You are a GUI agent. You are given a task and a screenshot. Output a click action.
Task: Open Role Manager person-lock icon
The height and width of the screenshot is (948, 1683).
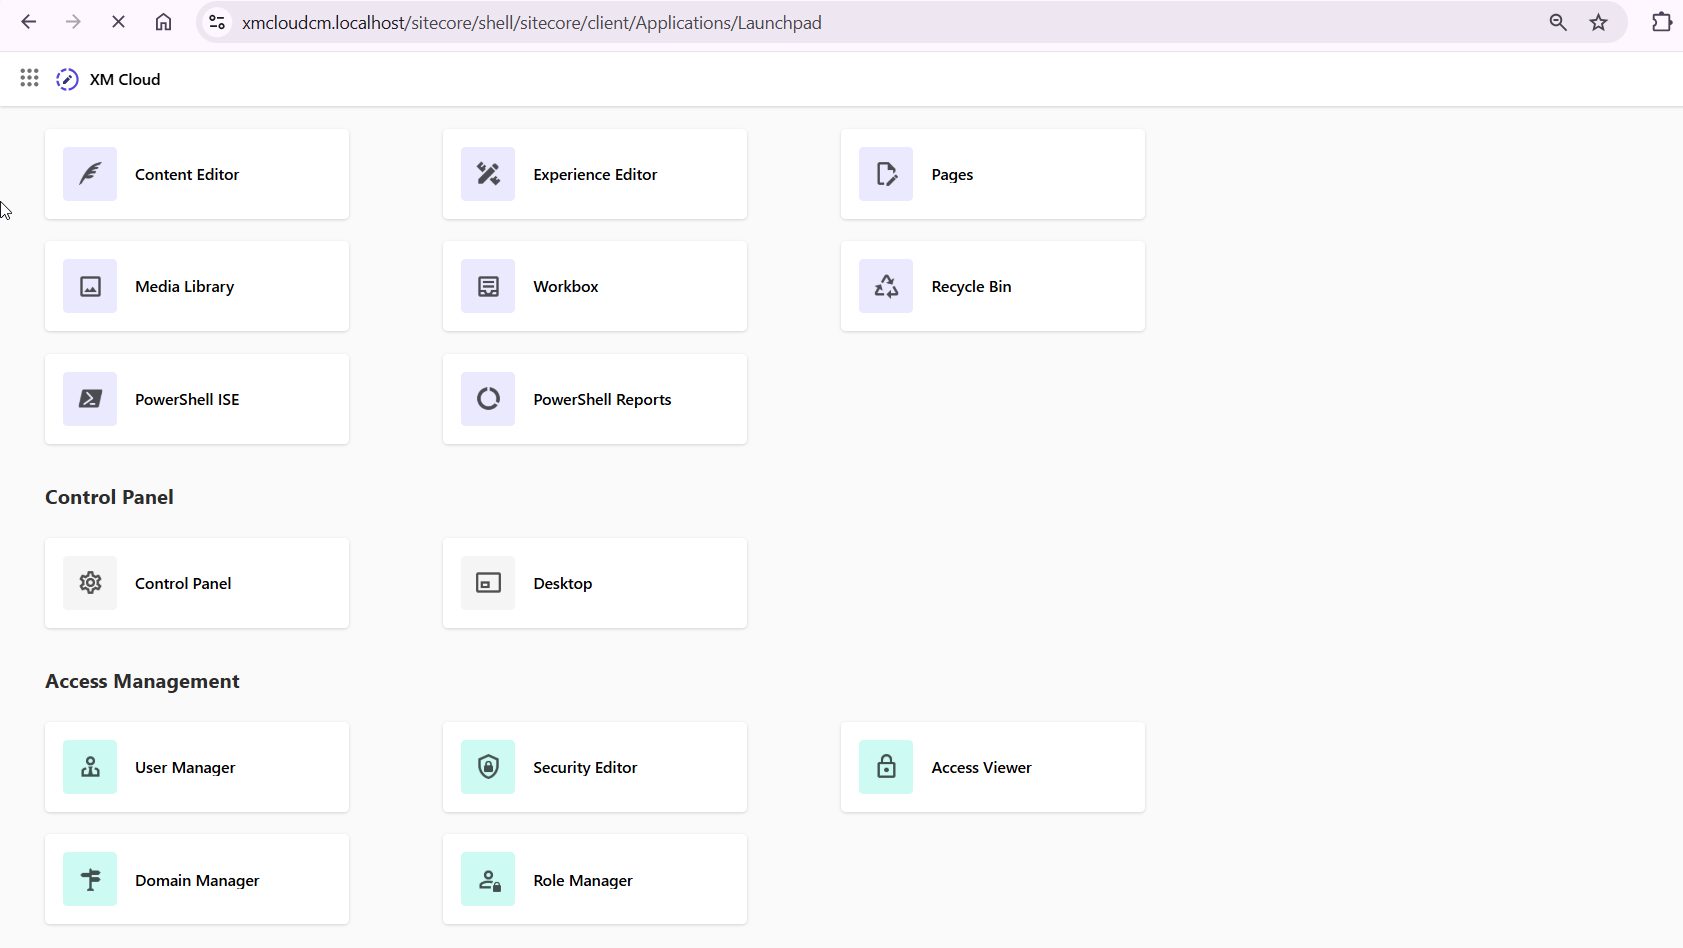tap(488, 879)
